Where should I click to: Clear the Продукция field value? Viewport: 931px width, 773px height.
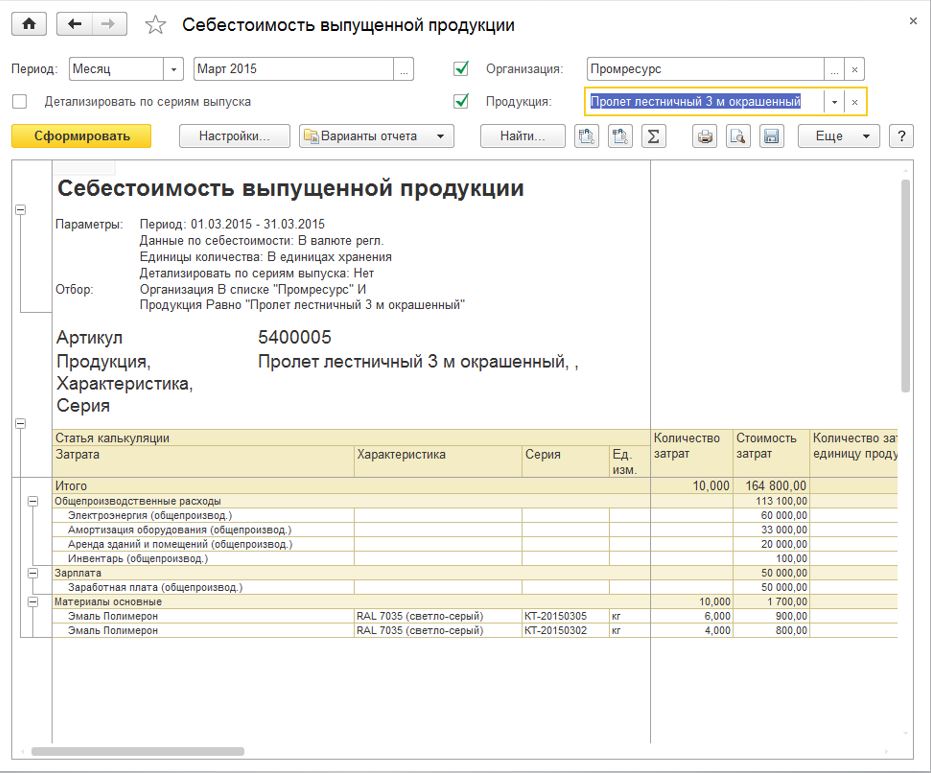pos(854,102)
